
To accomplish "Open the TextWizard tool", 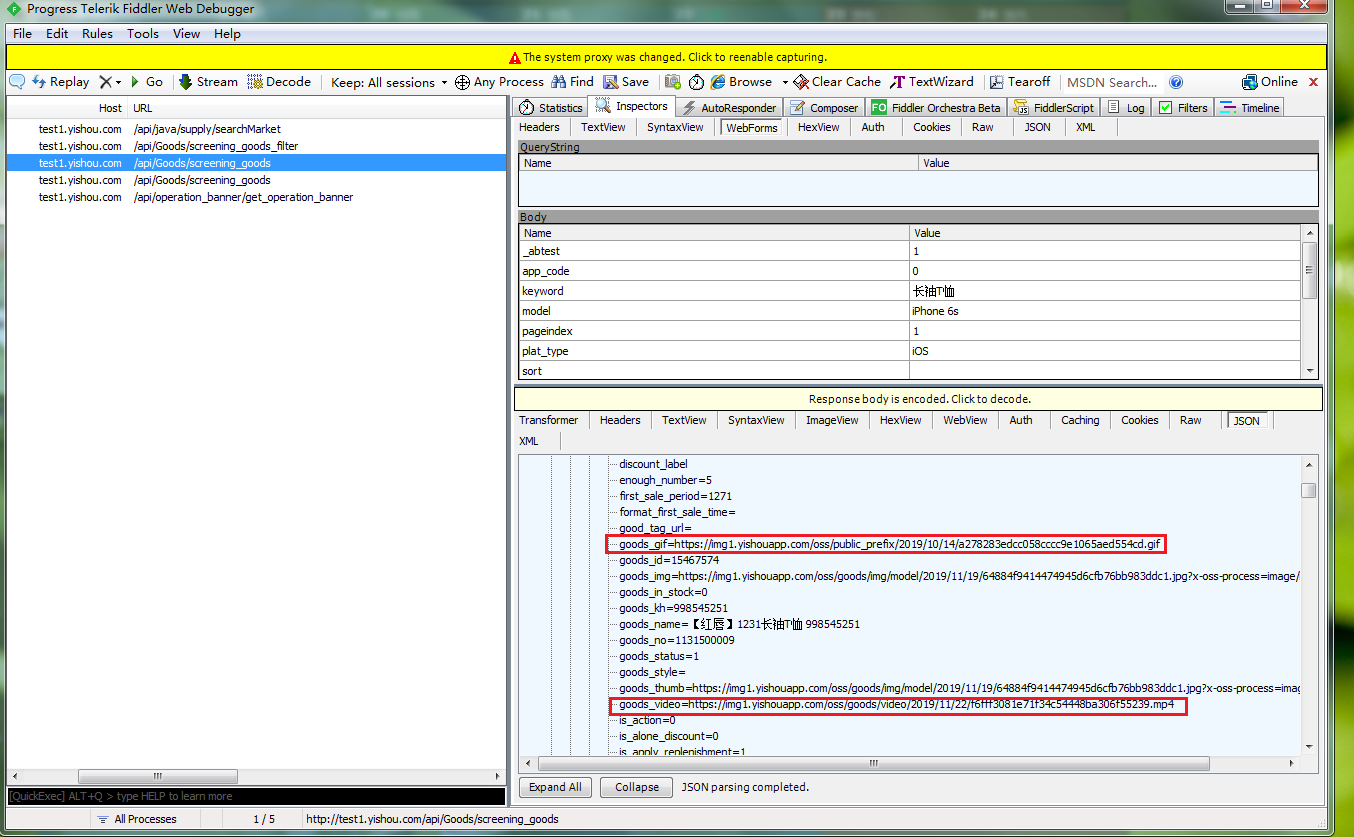I will coord(932,82).
